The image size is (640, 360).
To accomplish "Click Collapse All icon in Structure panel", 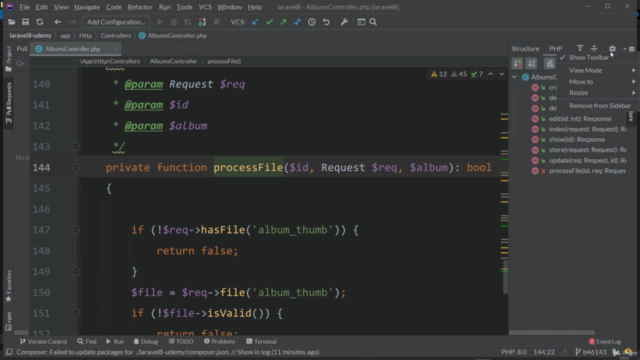I will click(594, 49).
